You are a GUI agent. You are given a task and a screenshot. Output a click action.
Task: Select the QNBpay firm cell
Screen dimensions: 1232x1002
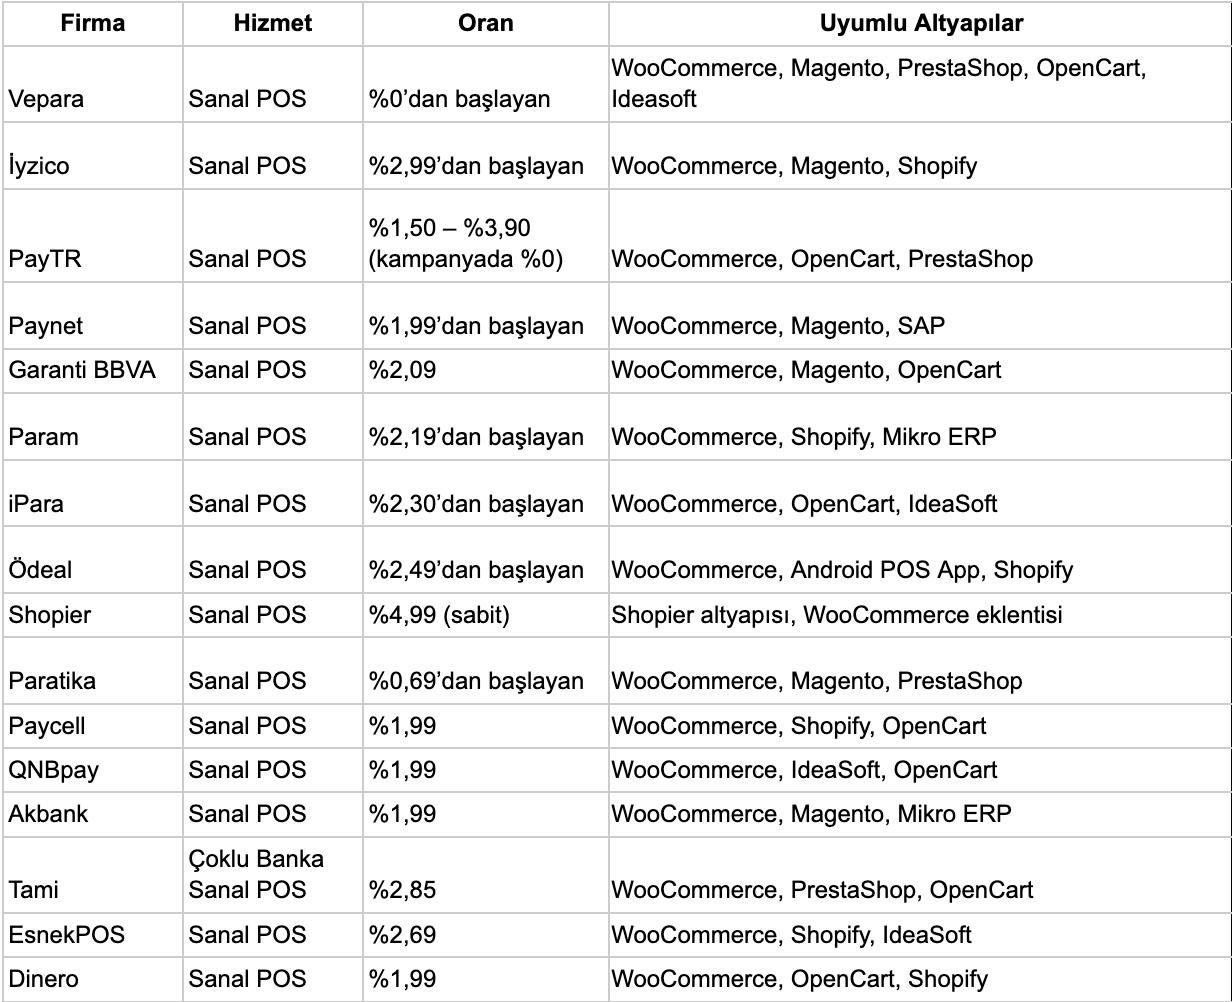54,770
